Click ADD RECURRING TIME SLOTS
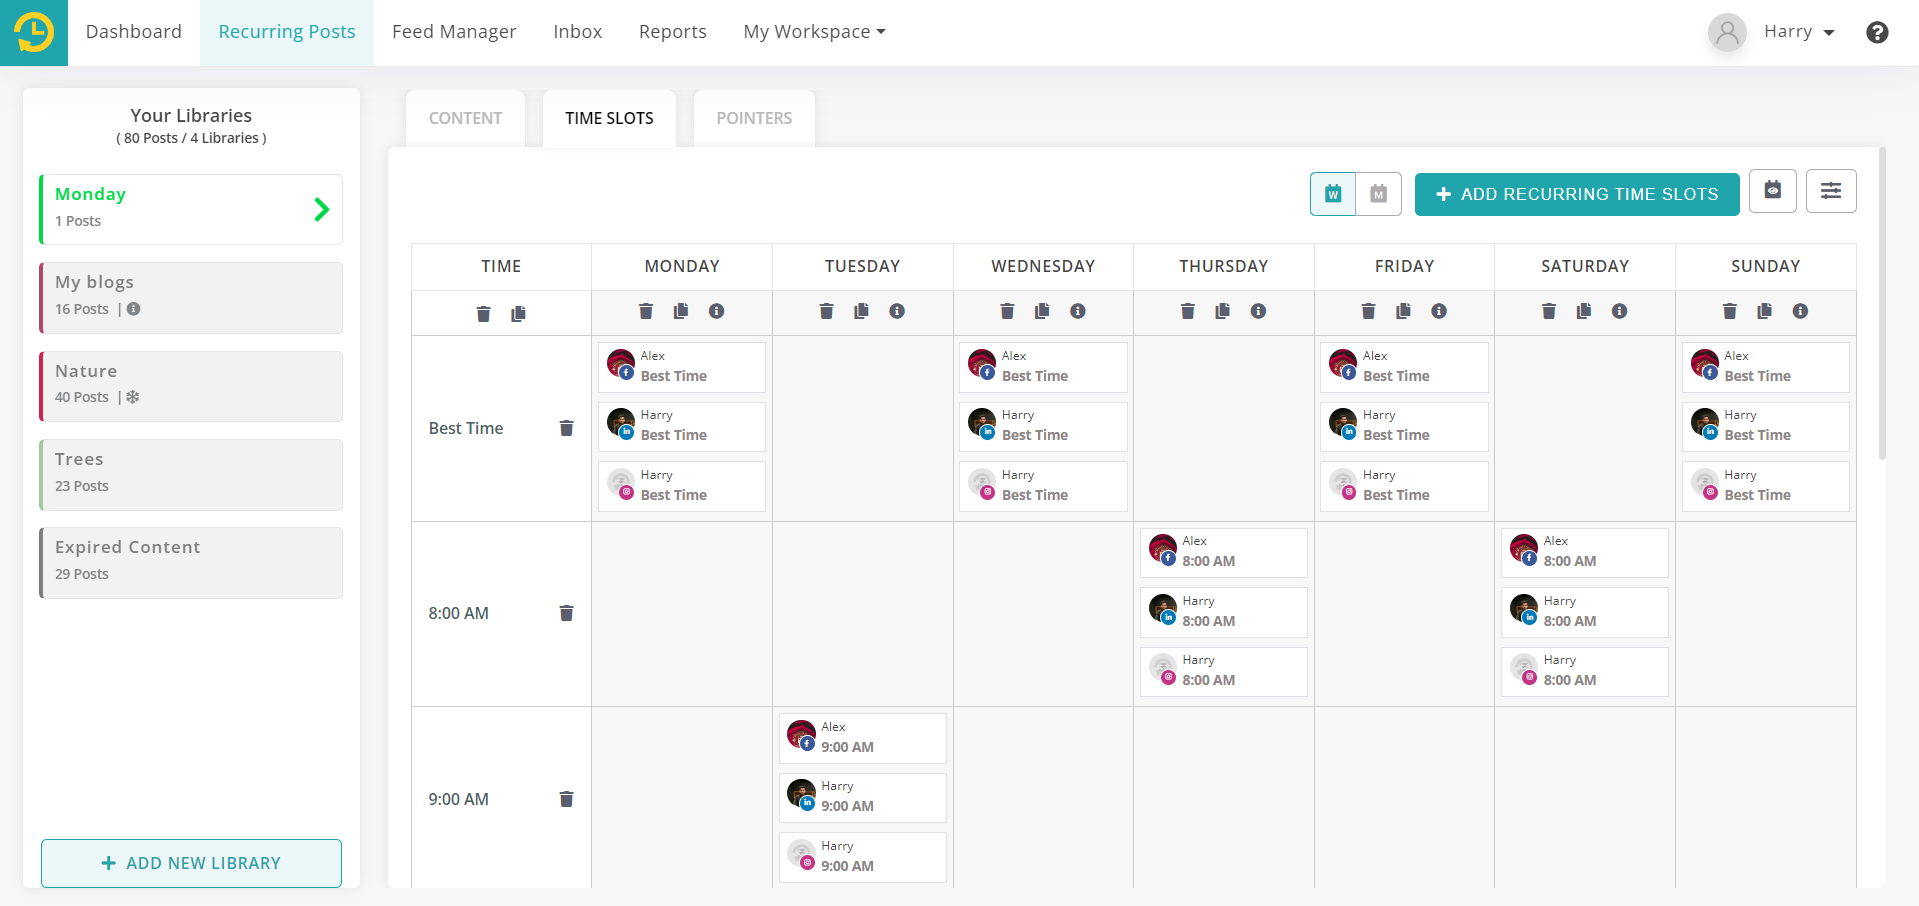Viewport: 1919px width, 906px height. click(1576, 194)
